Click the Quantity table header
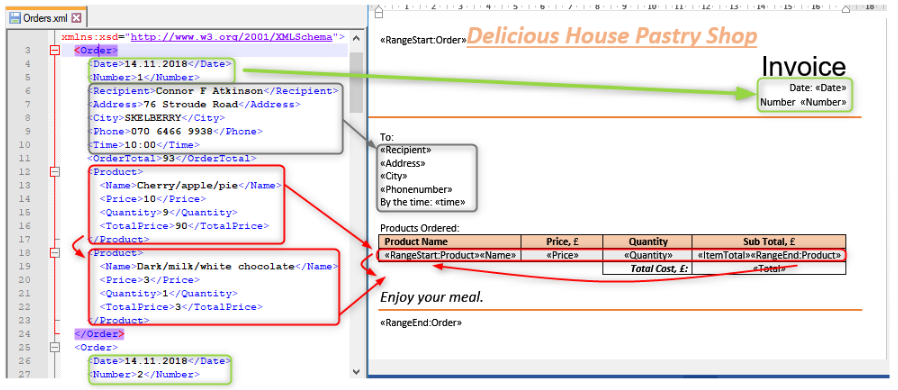 [648, 242]
